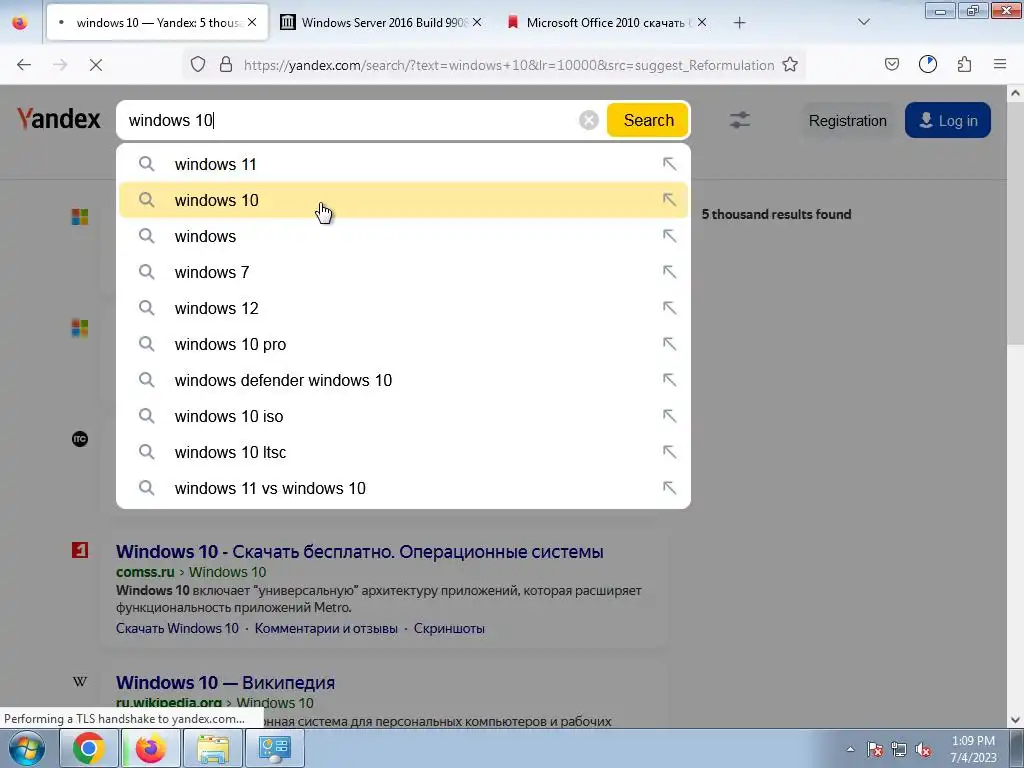
Task: Open the tracking protection shield icon
Action: pyautogui.click(x=198, y=65)
